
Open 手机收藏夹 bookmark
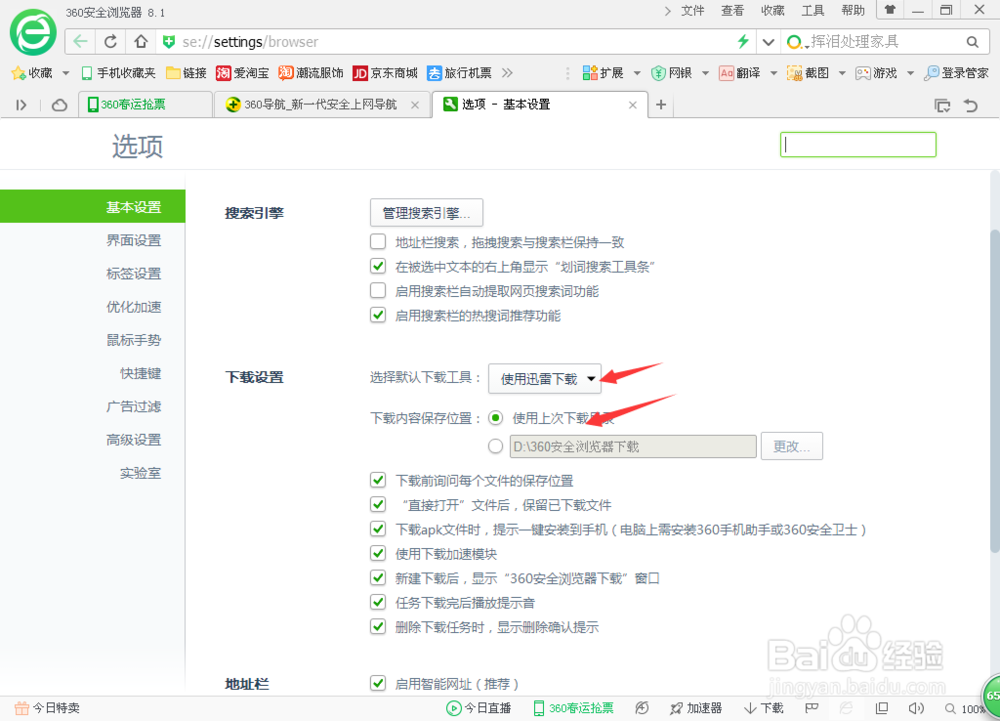click(x=119, y=73)
